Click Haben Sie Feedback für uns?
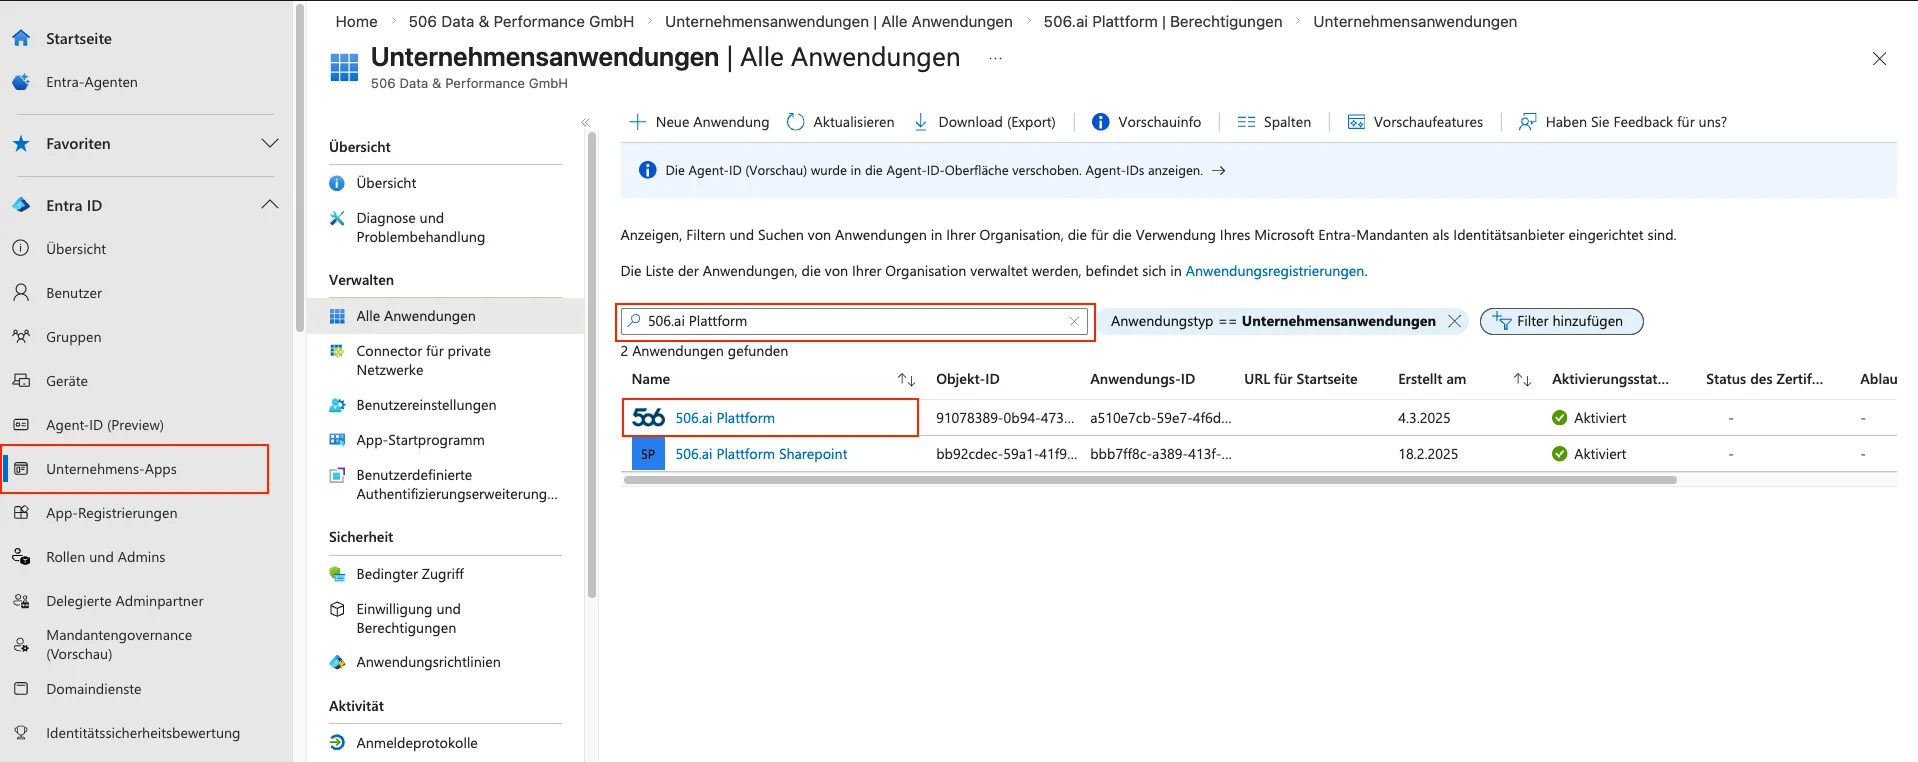This screenshot has width=1918, height=762. click(1623, 122)
